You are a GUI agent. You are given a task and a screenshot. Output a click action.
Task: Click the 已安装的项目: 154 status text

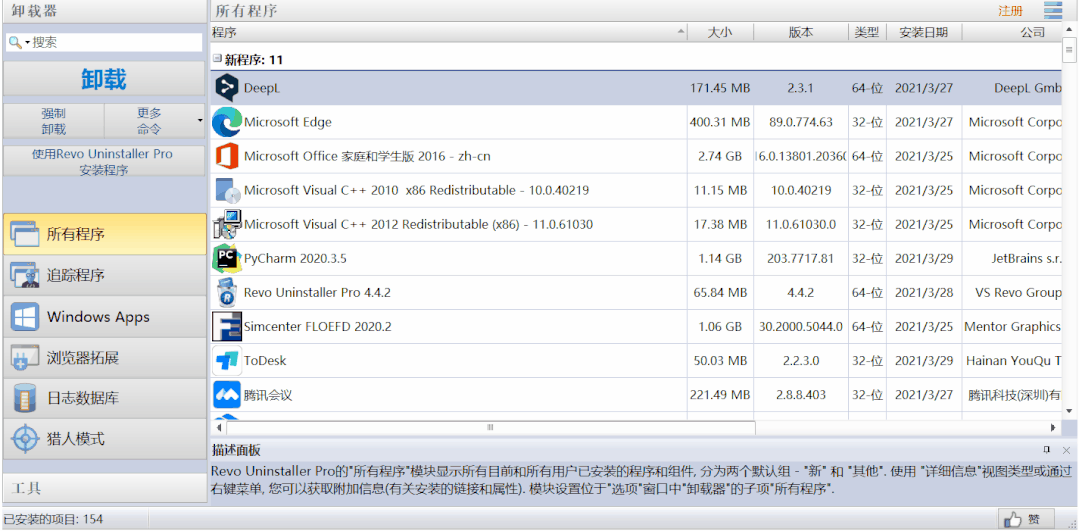[54, 519]
